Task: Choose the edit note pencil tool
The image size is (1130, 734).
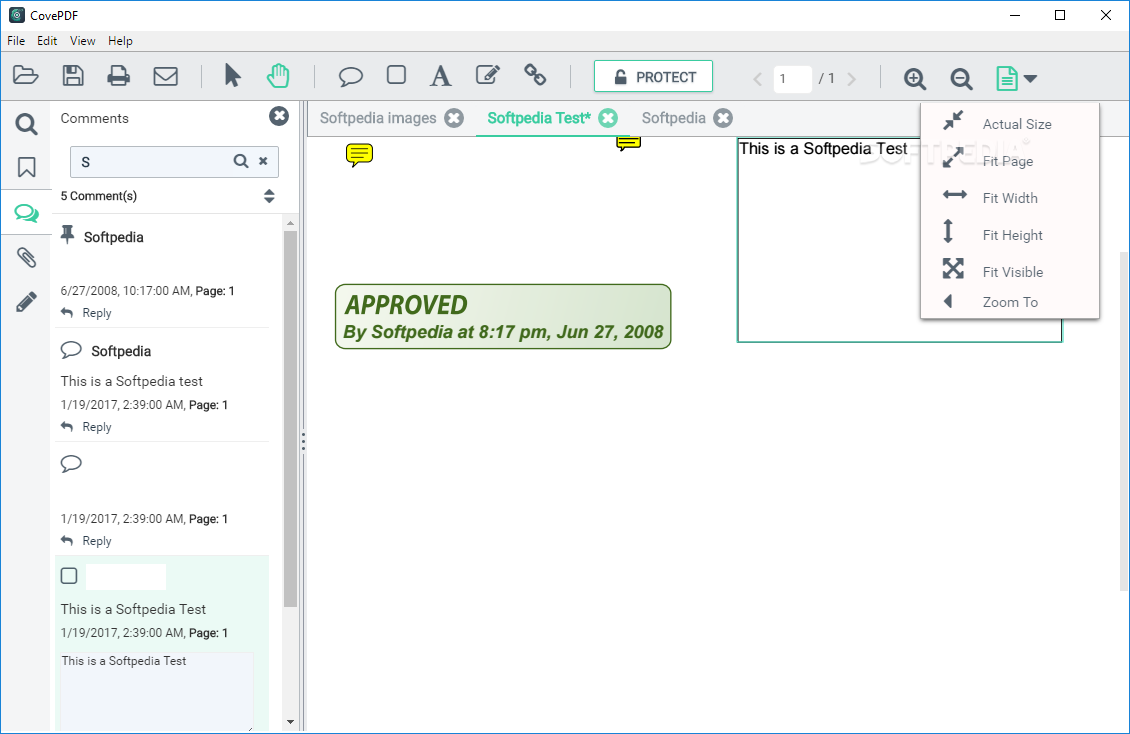Action: [488, 75]
